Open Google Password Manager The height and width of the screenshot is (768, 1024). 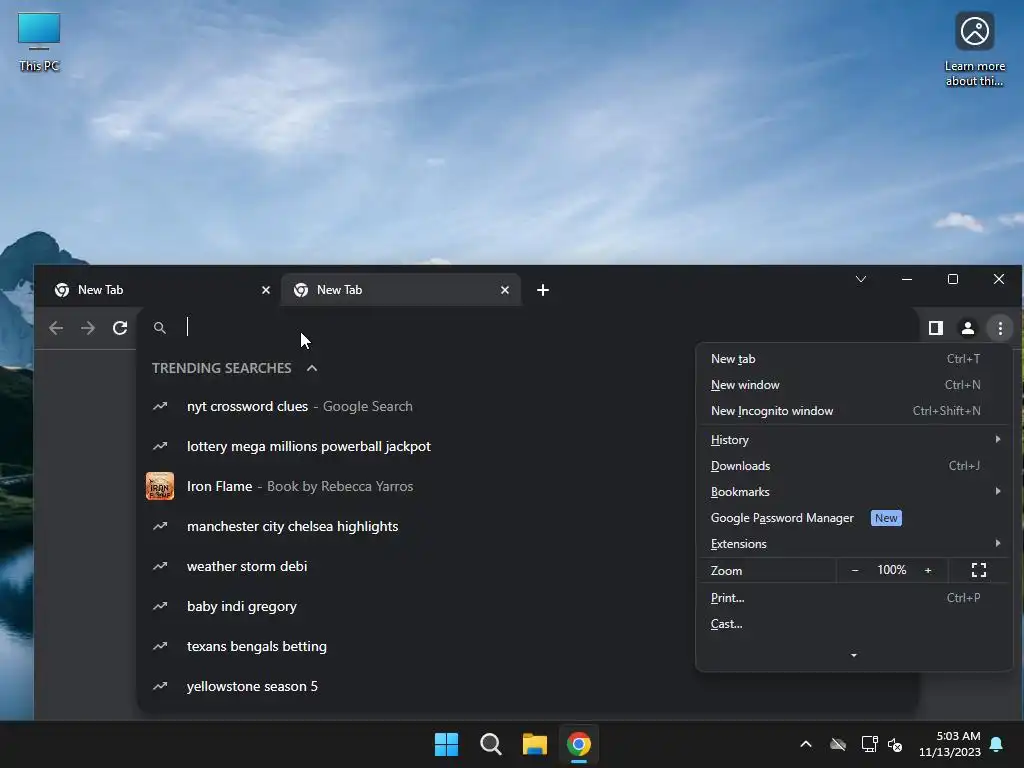(854, 518)
